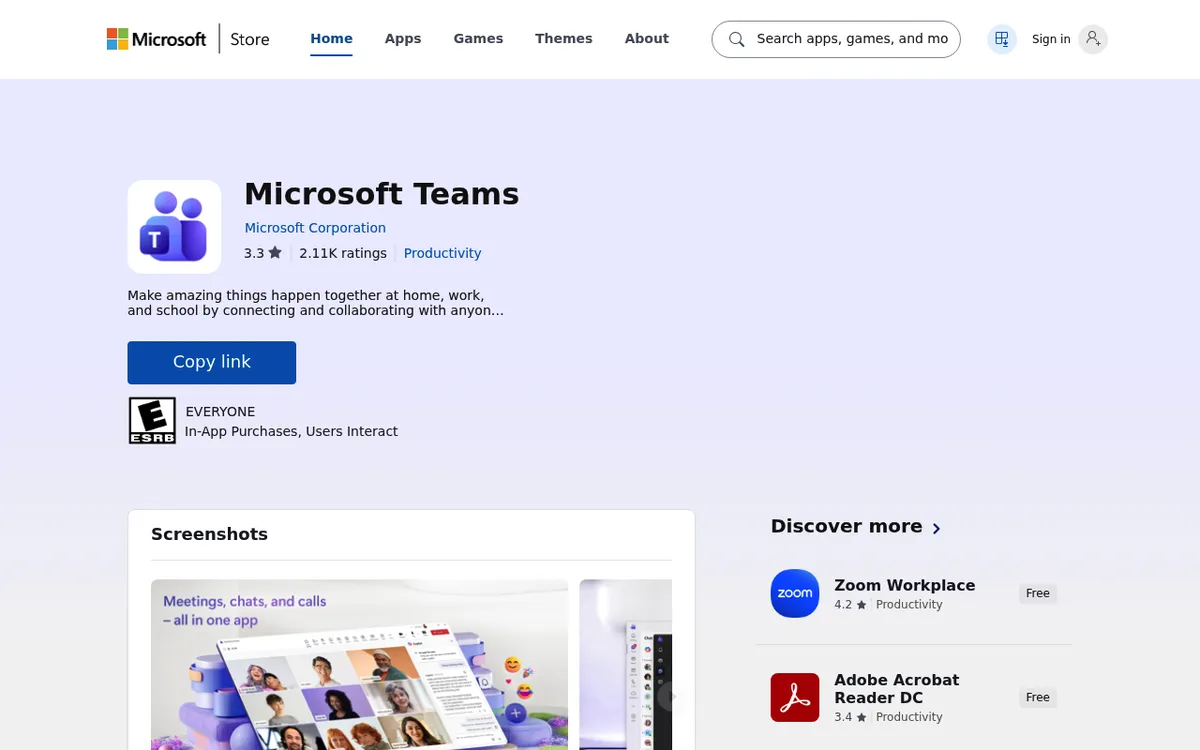Click the Discover more heading
Viewport: 1200px width, 750px height.
(x=847, y=526)
